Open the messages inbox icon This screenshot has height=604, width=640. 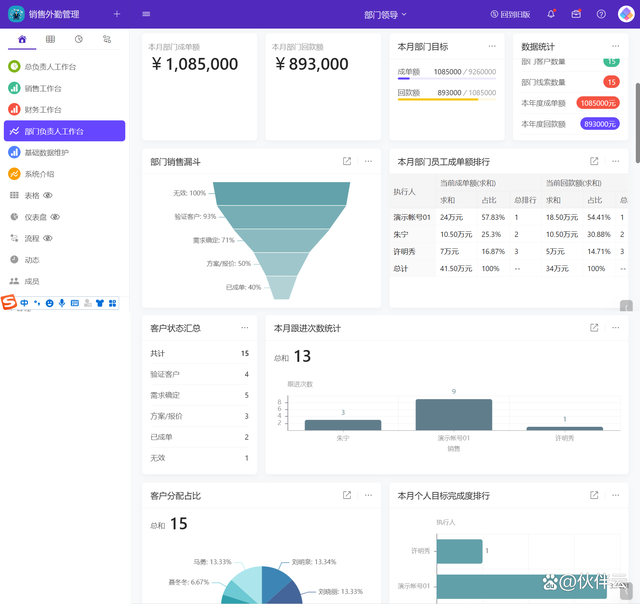pos(576,14)
